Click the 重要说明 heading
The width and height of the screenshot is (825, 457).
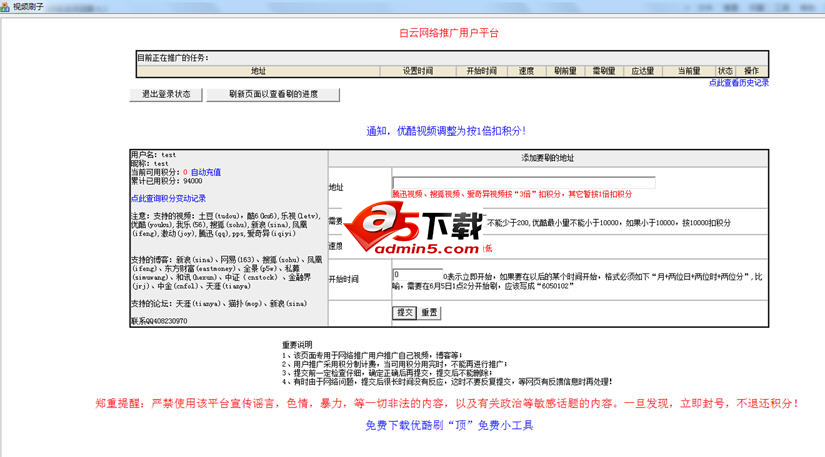pos(297,345)
